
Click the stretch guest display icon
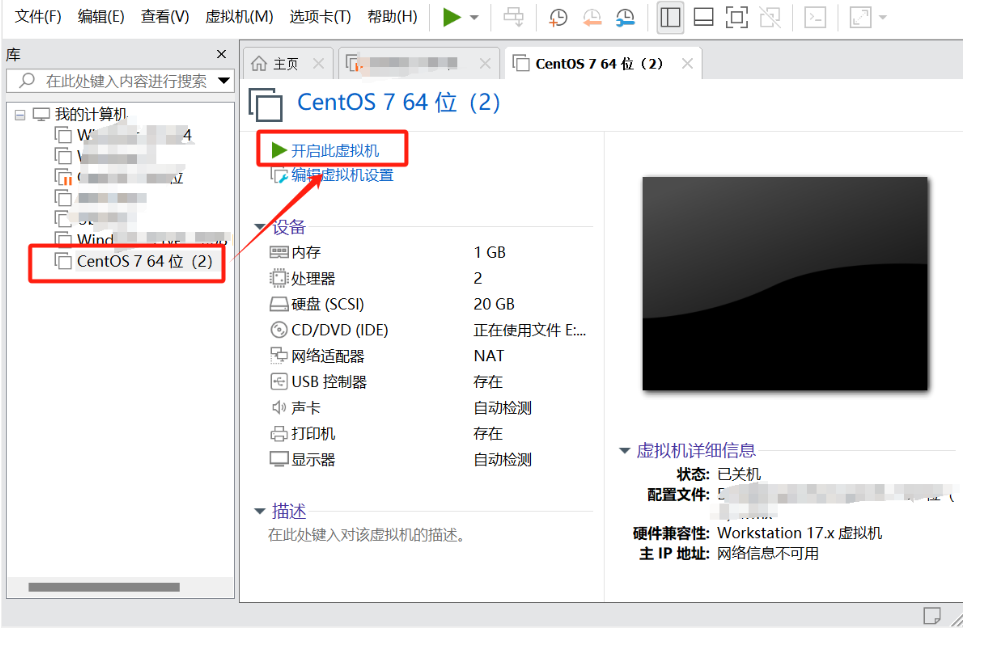pyautogui.click(x=860, y=18)
